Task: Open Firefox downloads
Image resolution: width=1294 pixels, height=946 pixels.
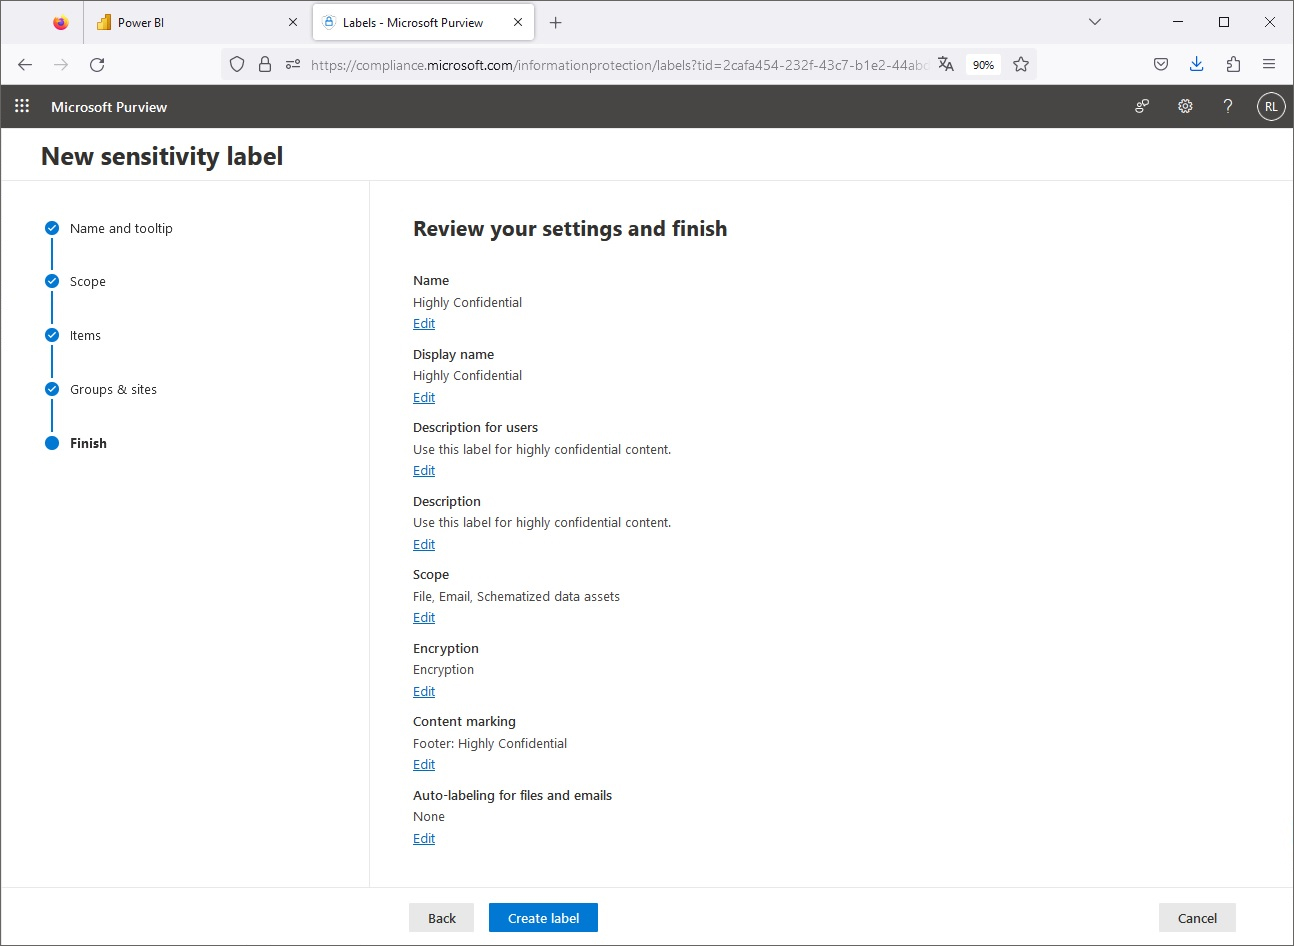Action: 1196,63
